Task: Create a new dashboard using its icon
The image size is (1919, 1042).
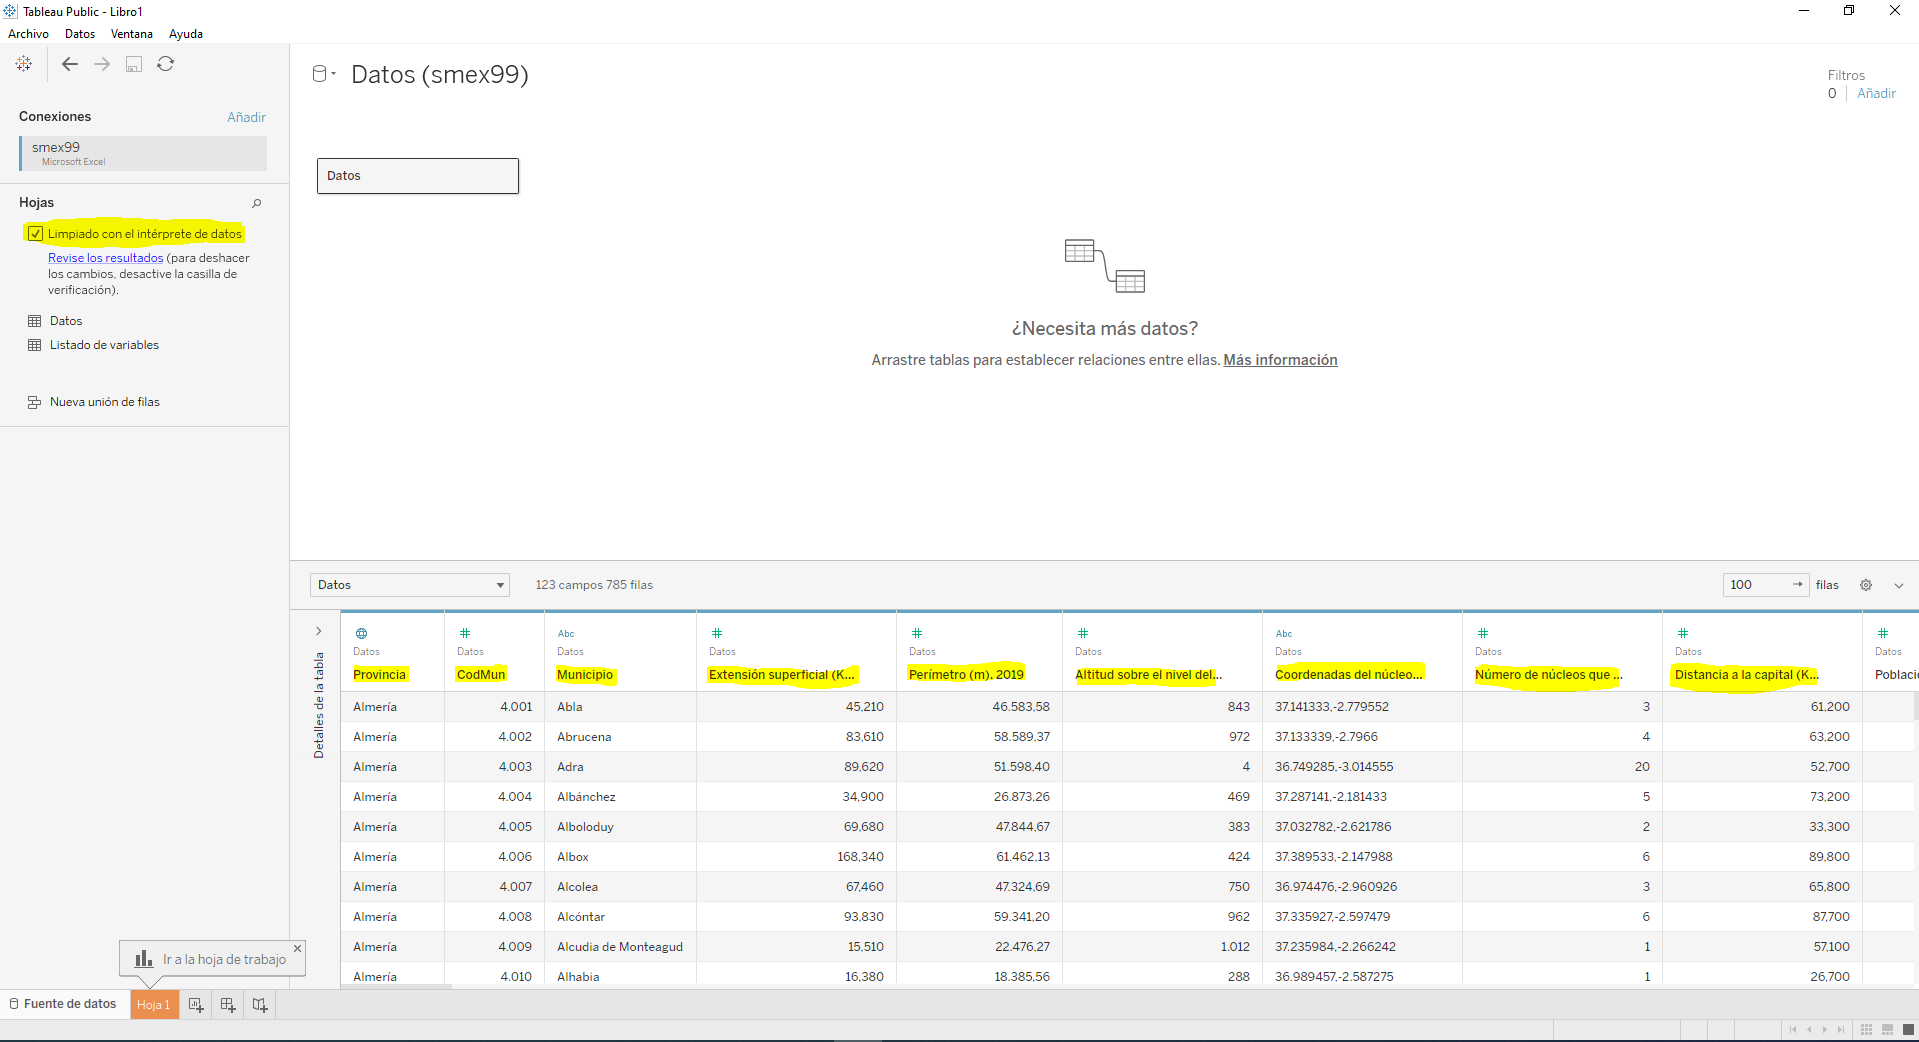Action: [227, 1004]
